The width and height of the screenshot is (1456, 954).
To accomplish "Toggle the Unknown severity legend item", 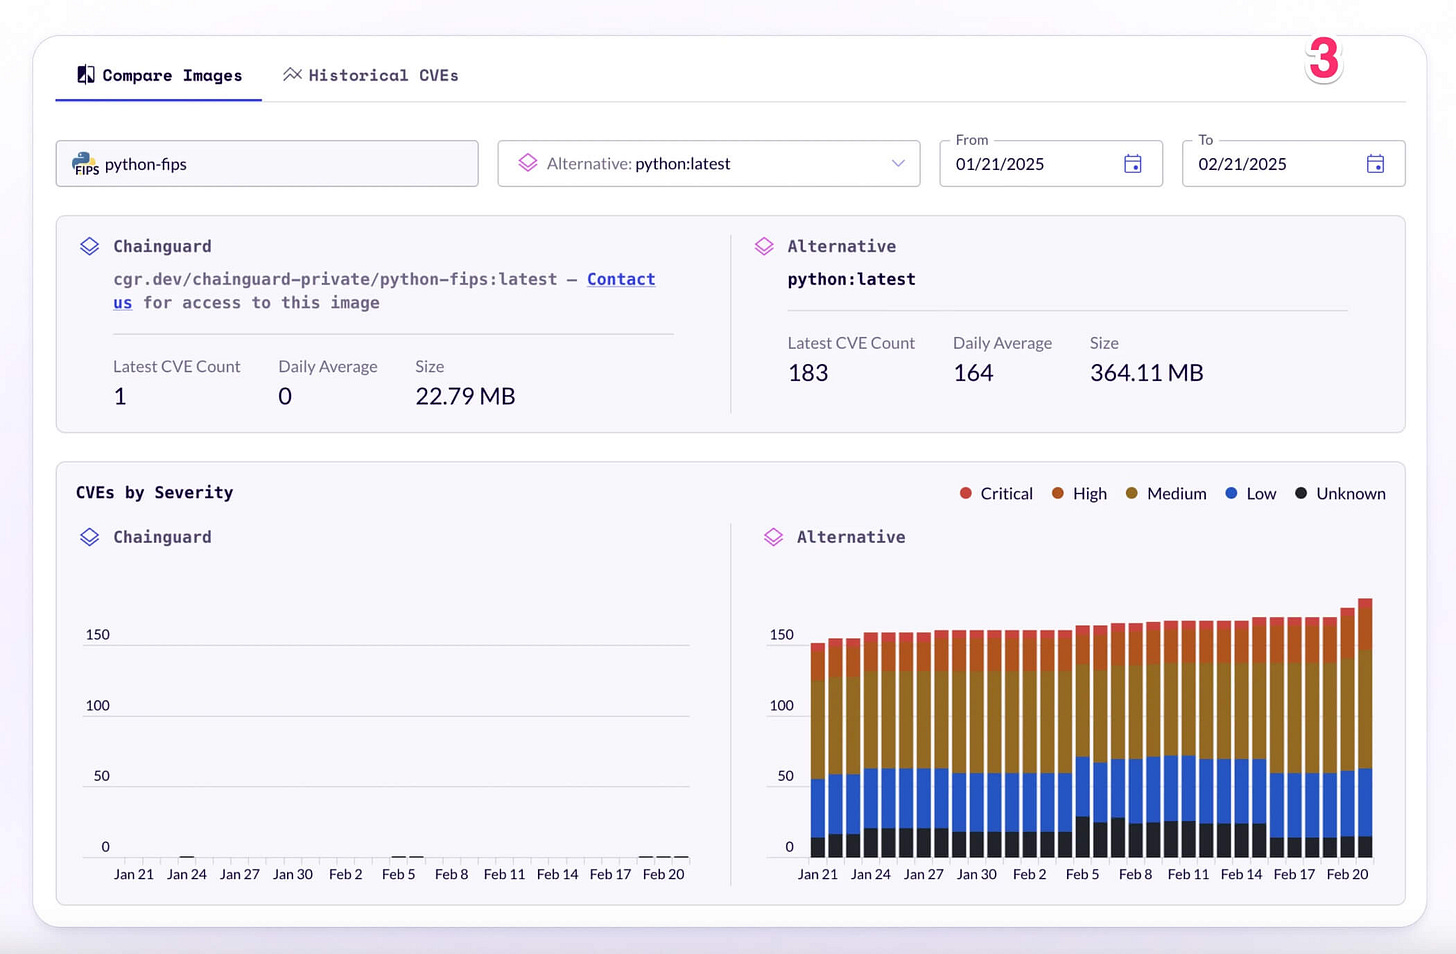I will click(1340, 493).
